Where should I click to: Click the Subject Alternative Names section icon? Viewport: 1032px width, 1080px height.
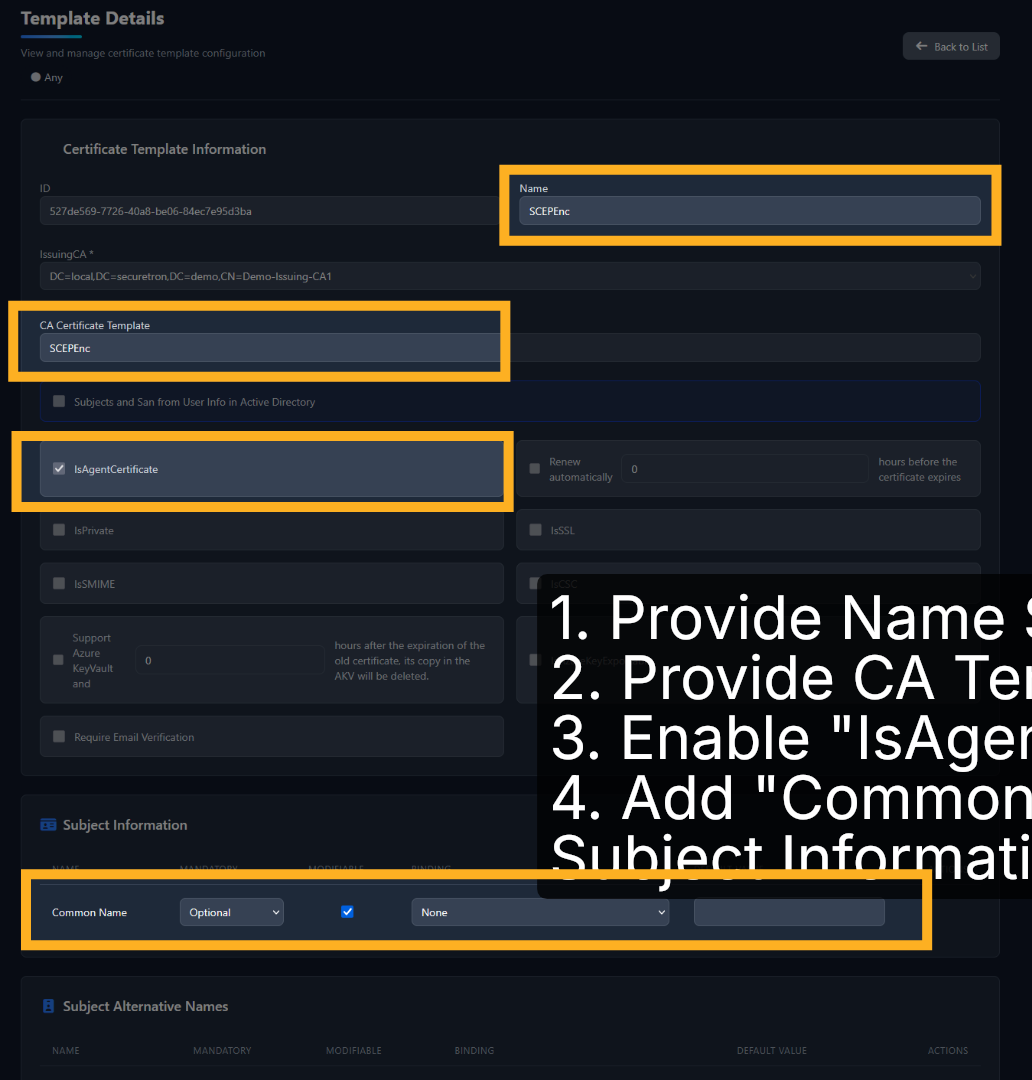pos(48,1006)
